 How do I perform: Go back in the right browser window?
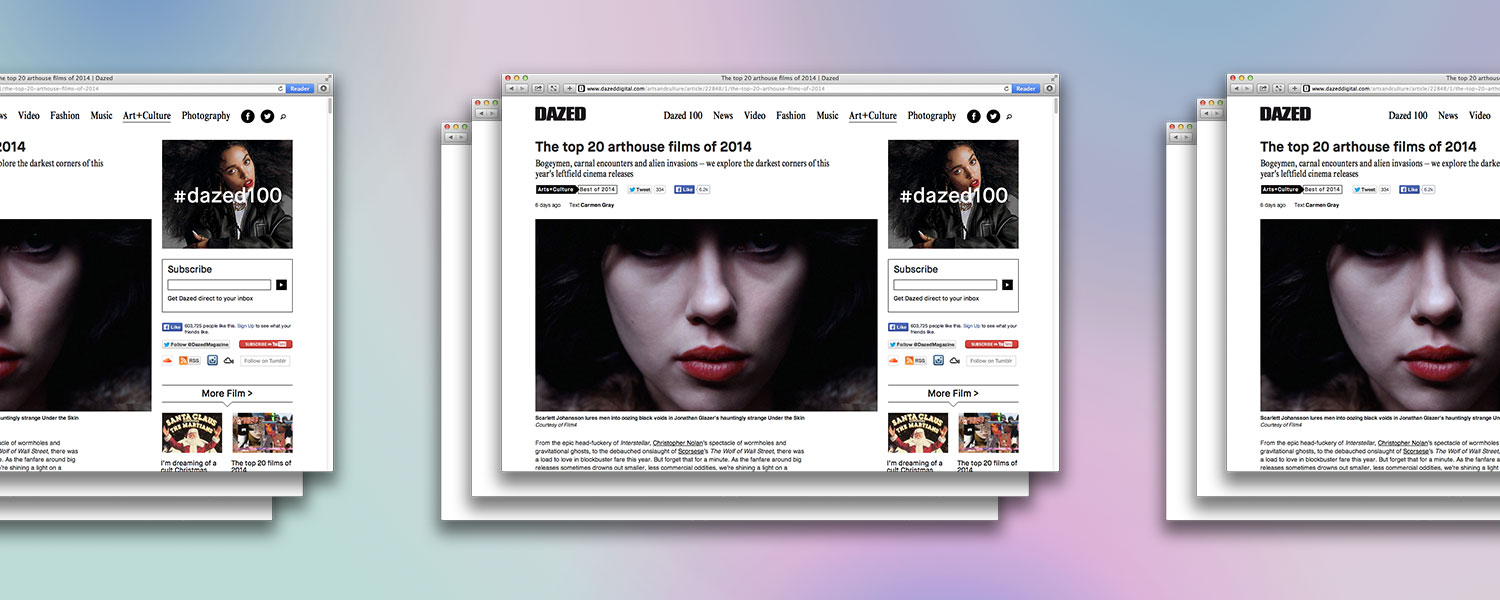(x=1235, y=89)
